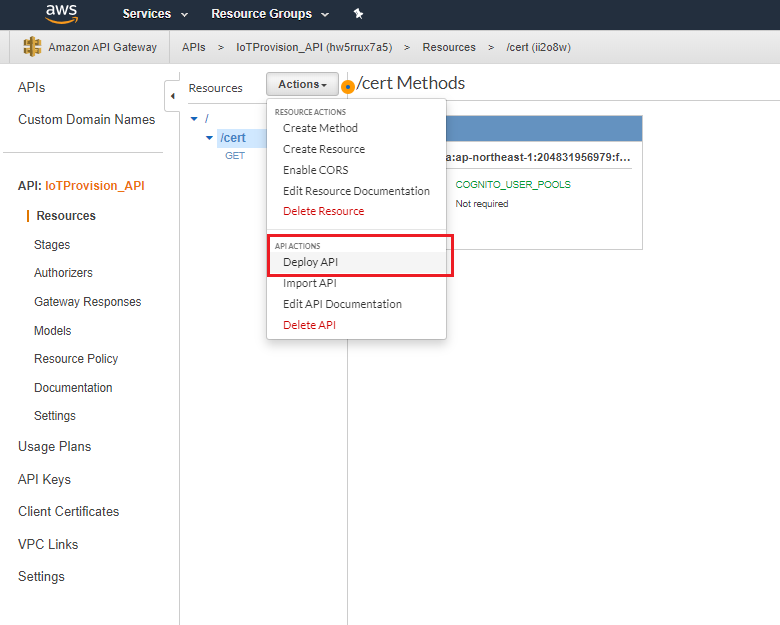The height and width of the screenshot is (625, 780).
Task: Open Documentation in sidebar
Action: 73,388
